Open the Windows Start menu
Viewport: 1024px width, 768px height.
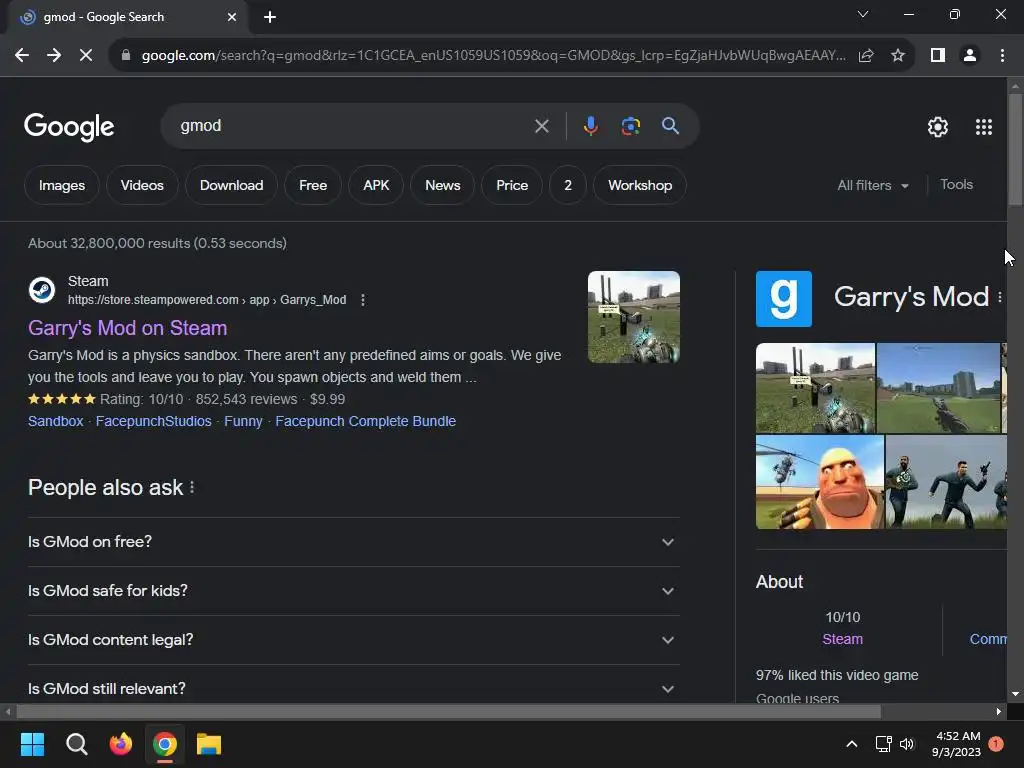pos(32,744)
